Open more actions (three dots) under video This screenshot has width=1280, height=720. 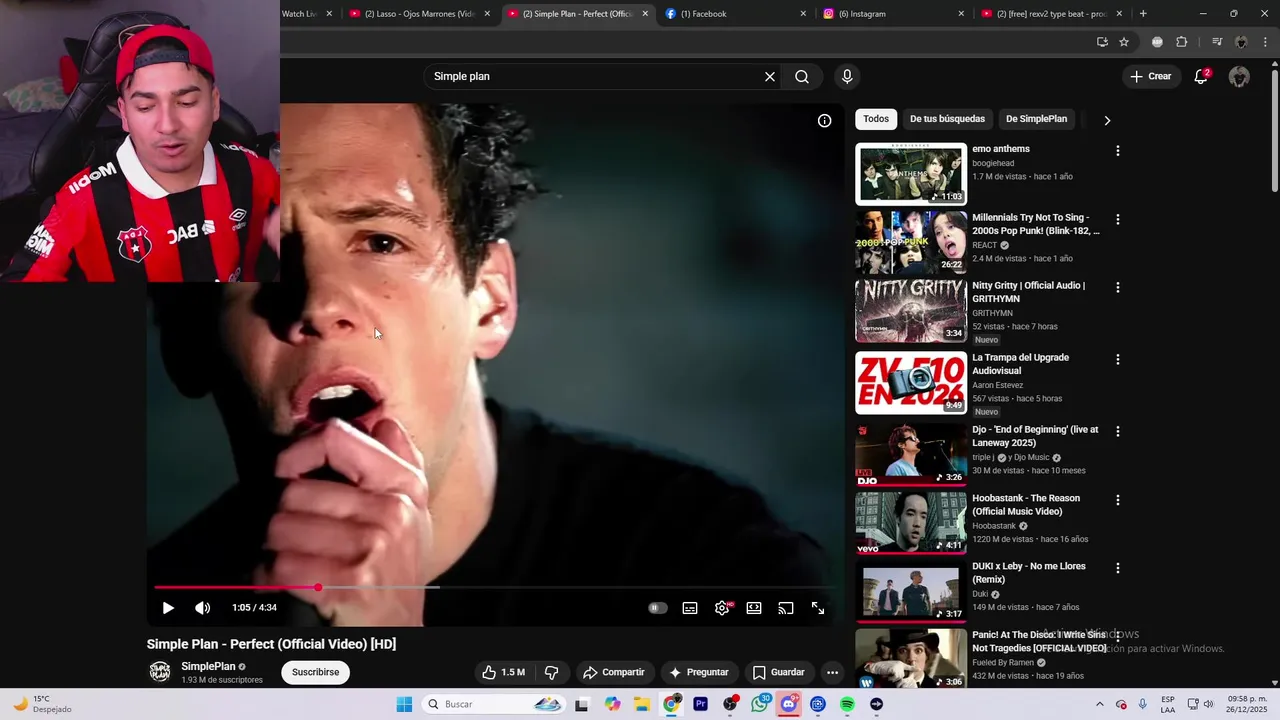pyautogui.click(x=832, y=672)
